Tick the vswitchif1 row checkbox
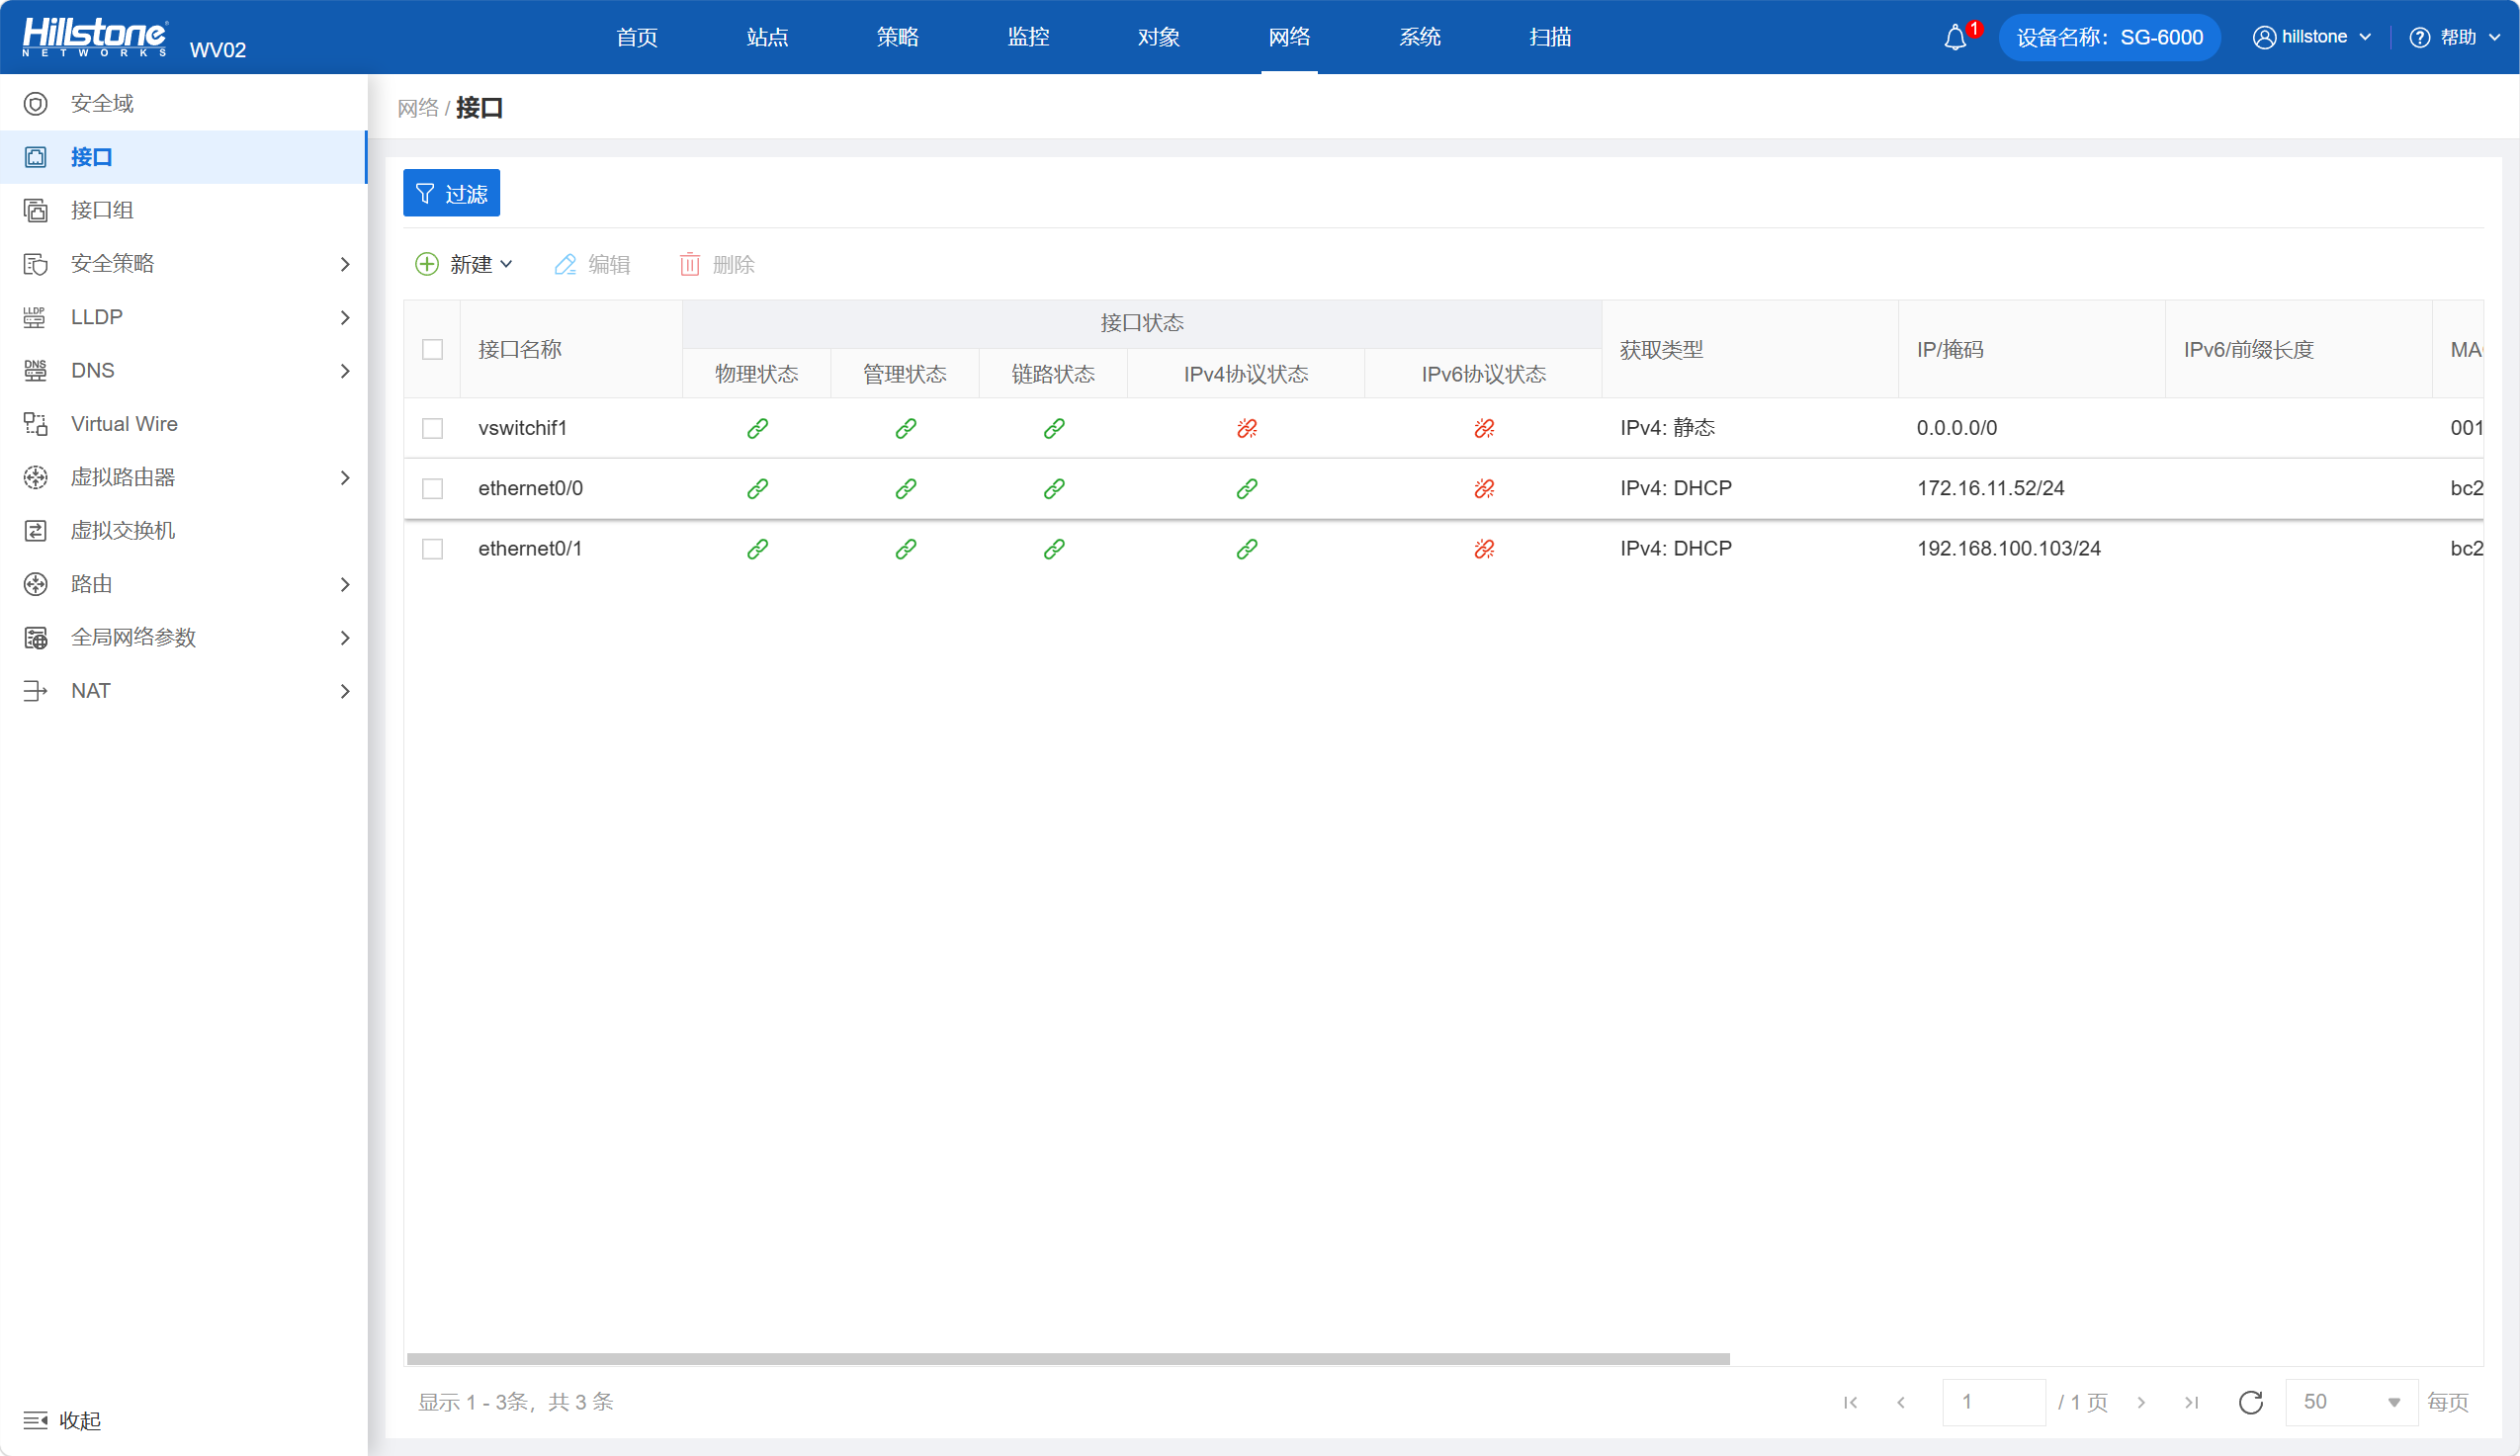This screenshot has width=2520, height=1456. click(x=432, y=428)
